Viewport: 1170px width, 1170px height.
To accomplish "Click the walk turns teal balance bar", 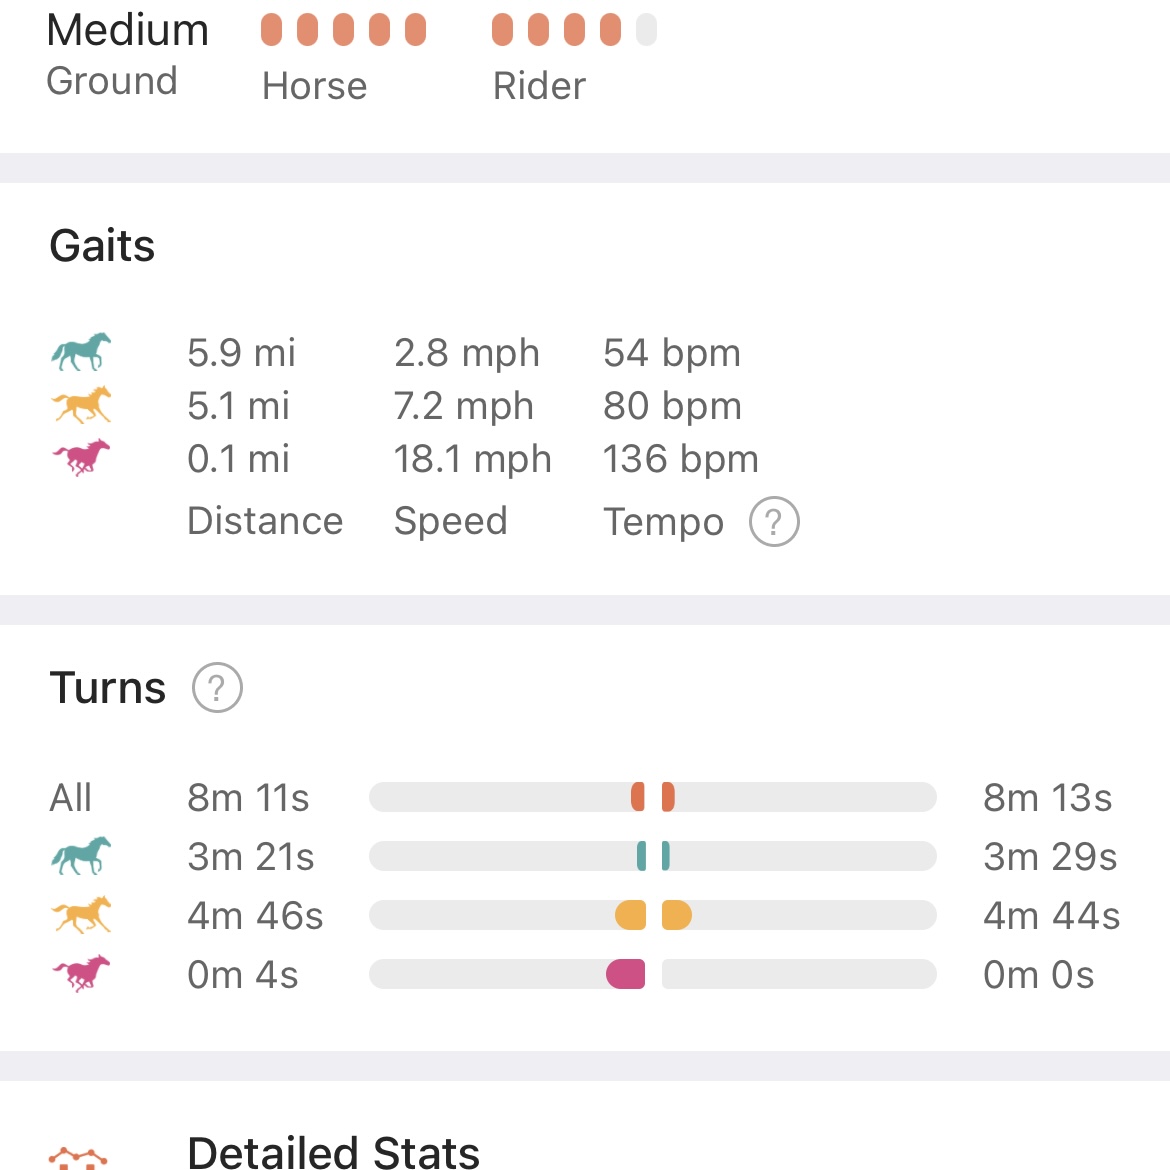I will (652, 856).
